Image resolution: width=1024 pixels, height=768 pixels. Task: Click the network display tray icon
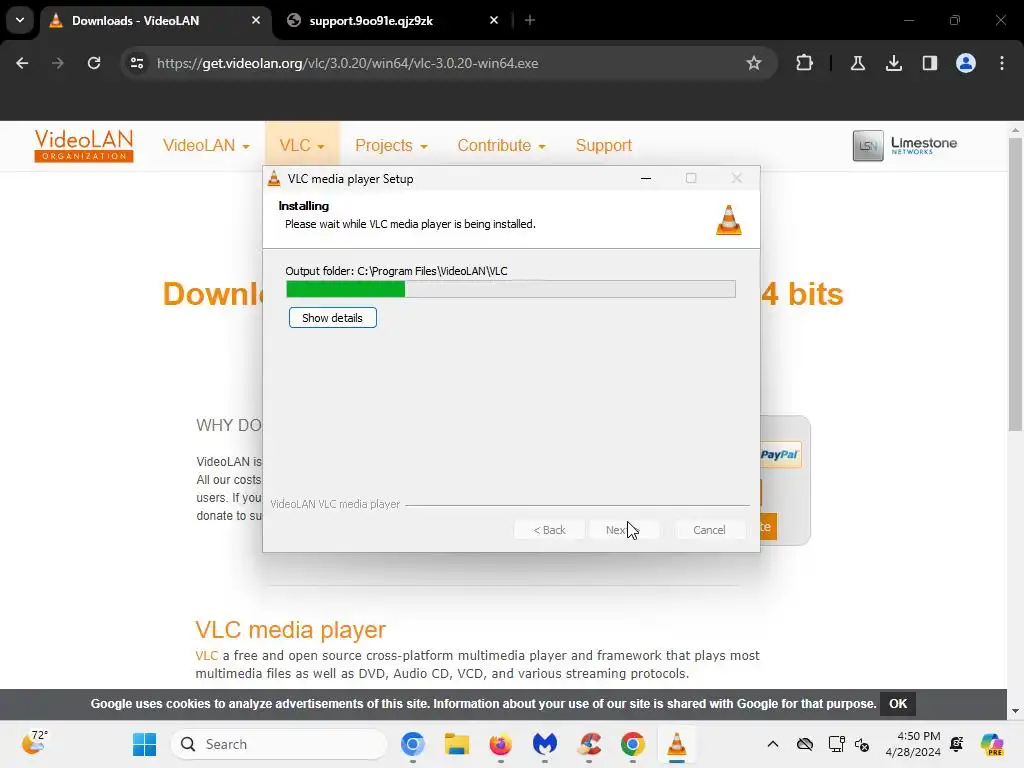point(836,744)
